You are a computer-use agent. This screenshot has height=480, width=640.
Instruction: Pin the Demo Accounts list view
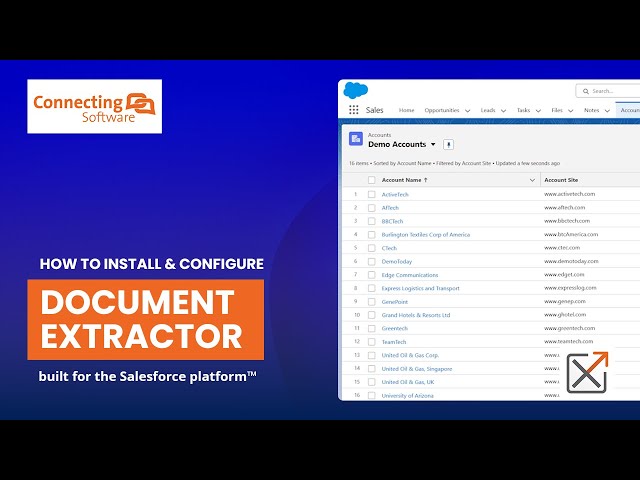click(x=448, y=144)
